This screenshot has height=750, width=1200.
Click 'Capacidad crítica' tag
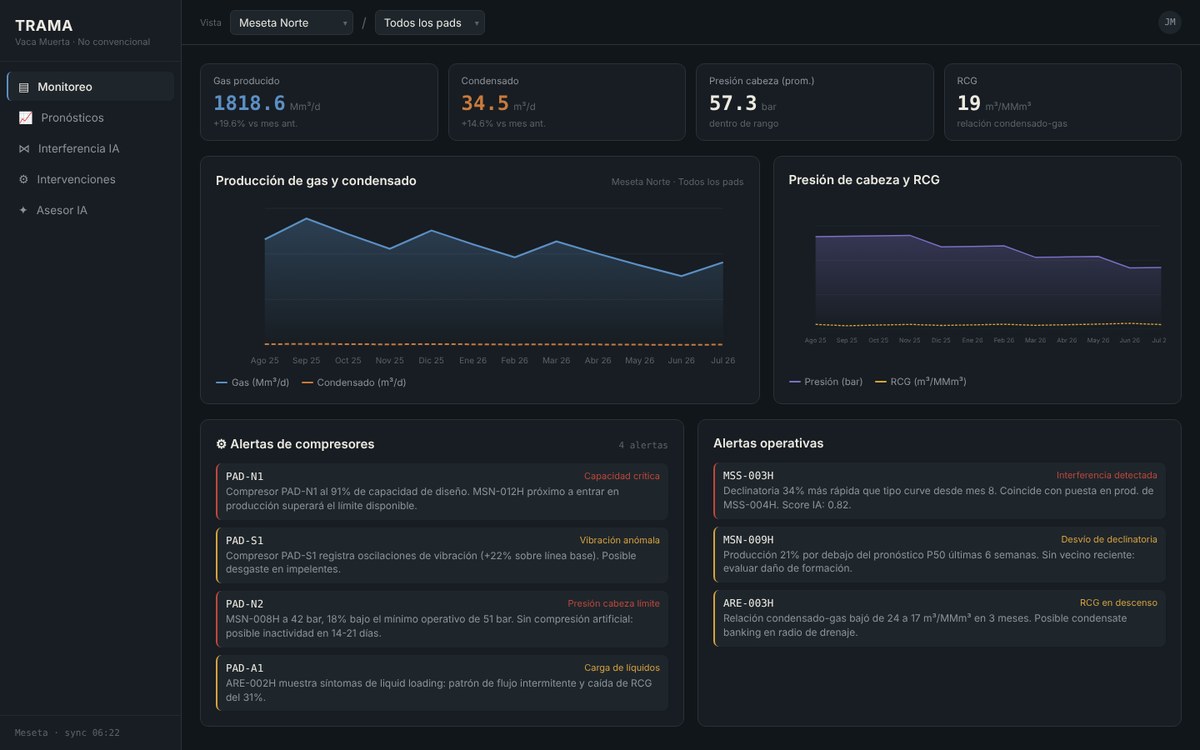tap(622, 476)
